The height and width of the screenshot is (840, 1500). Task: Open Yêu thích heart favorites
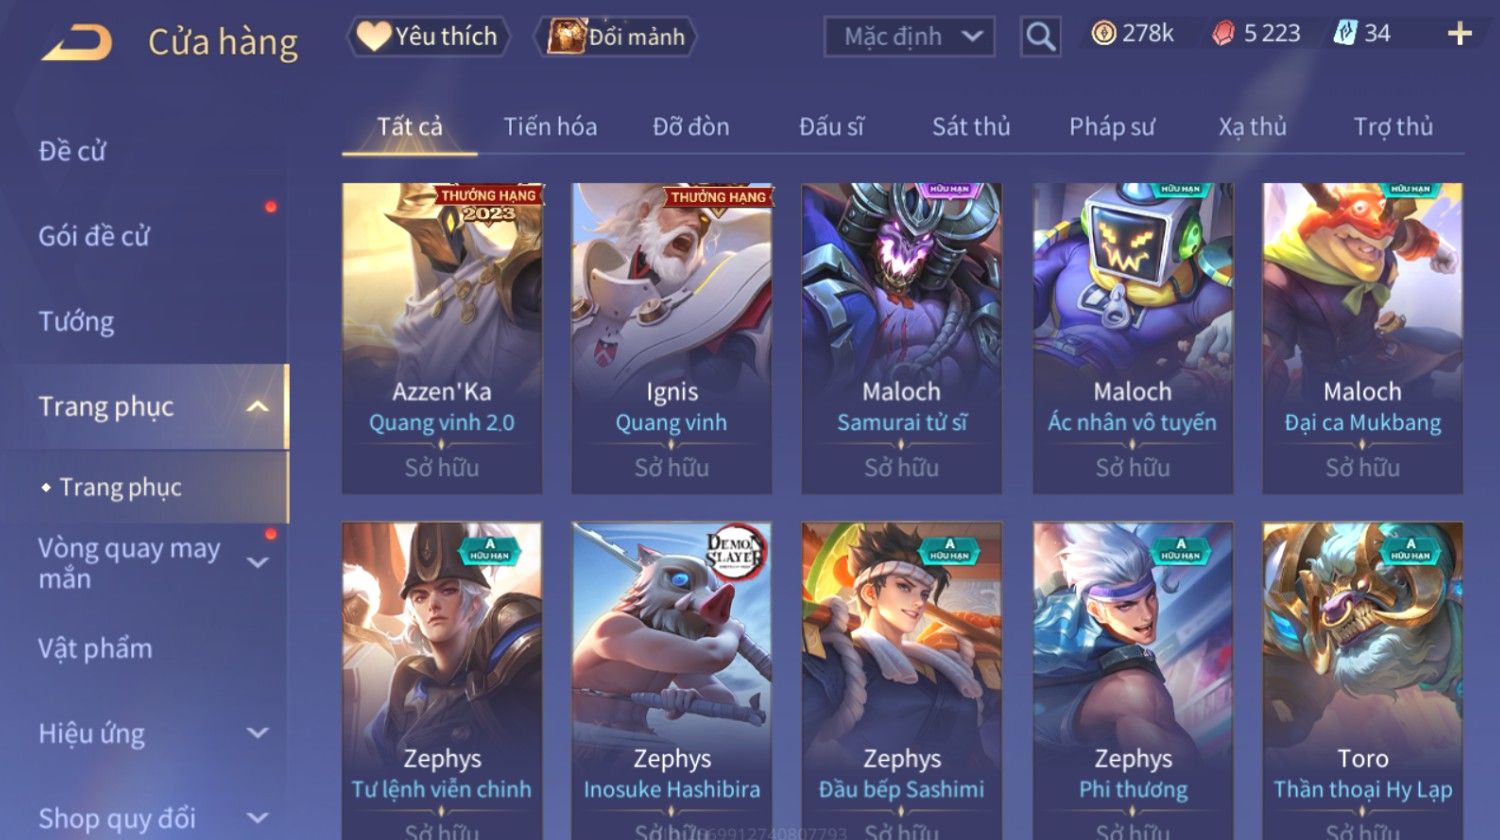[428, 37]
